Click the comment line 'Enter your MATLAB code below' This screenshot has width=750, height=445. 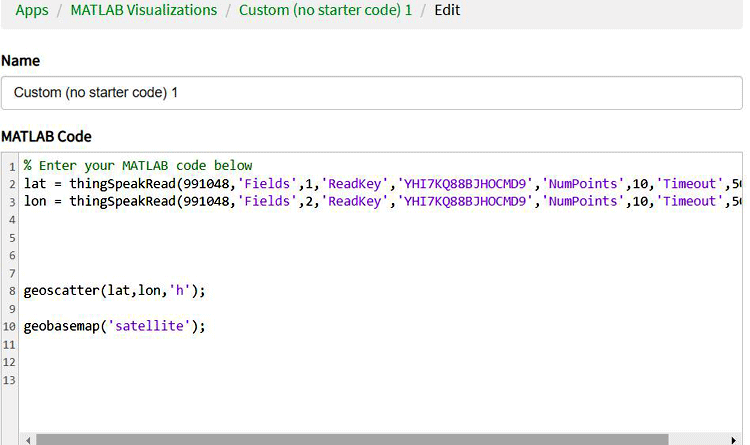point(138,166)
